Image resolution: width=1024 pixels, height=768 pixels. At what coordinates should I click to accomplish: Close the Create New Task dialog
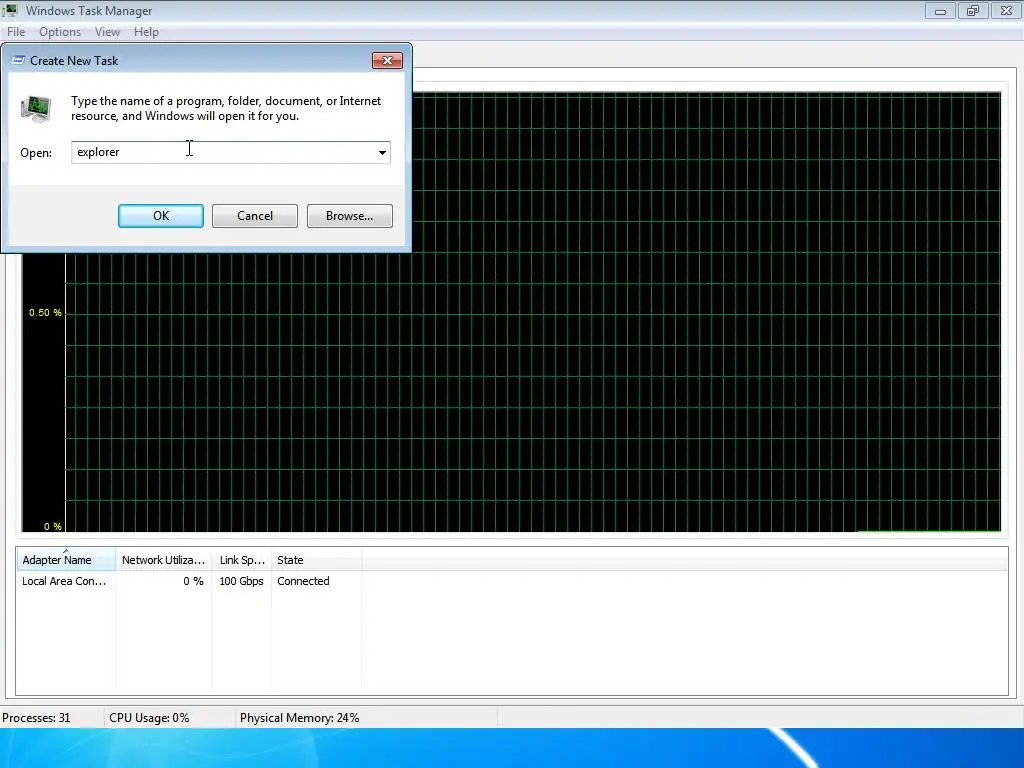click(387, 61)
